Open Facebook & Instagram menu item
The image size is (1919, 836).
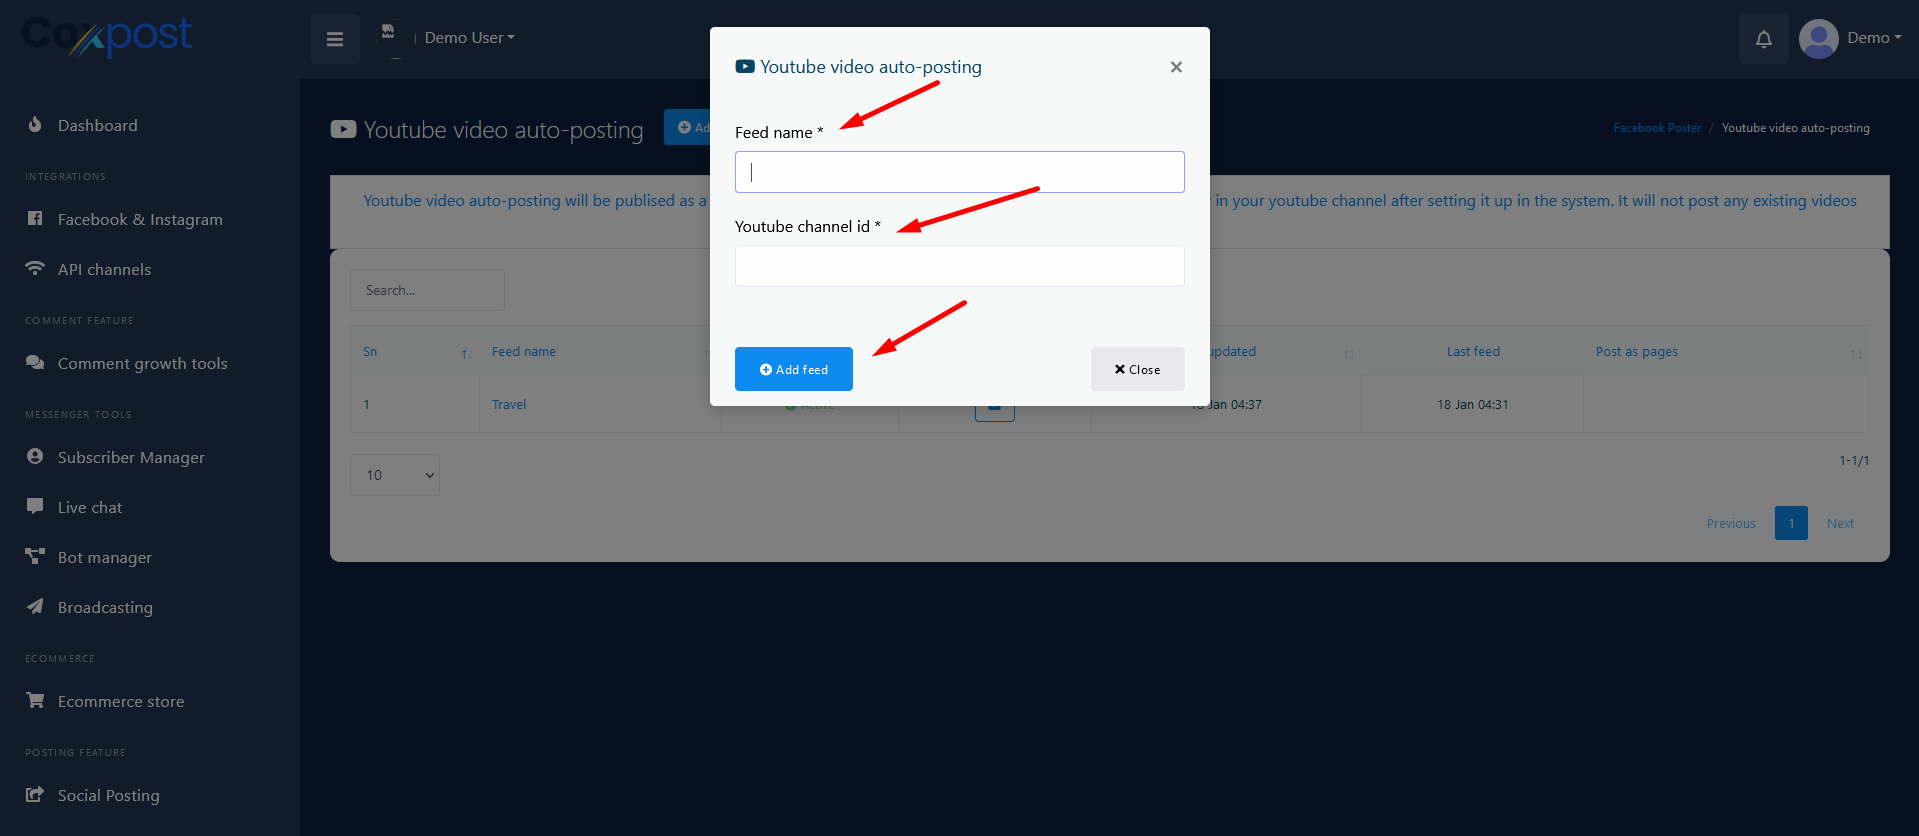point(140,219)
